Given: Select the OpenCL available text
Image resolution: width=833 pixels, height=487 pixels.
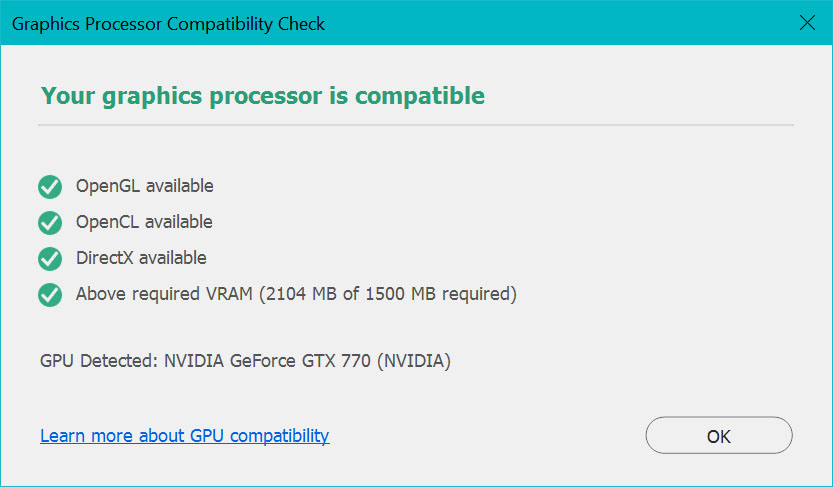Looking at the screenshot, I should click(144, 222).
